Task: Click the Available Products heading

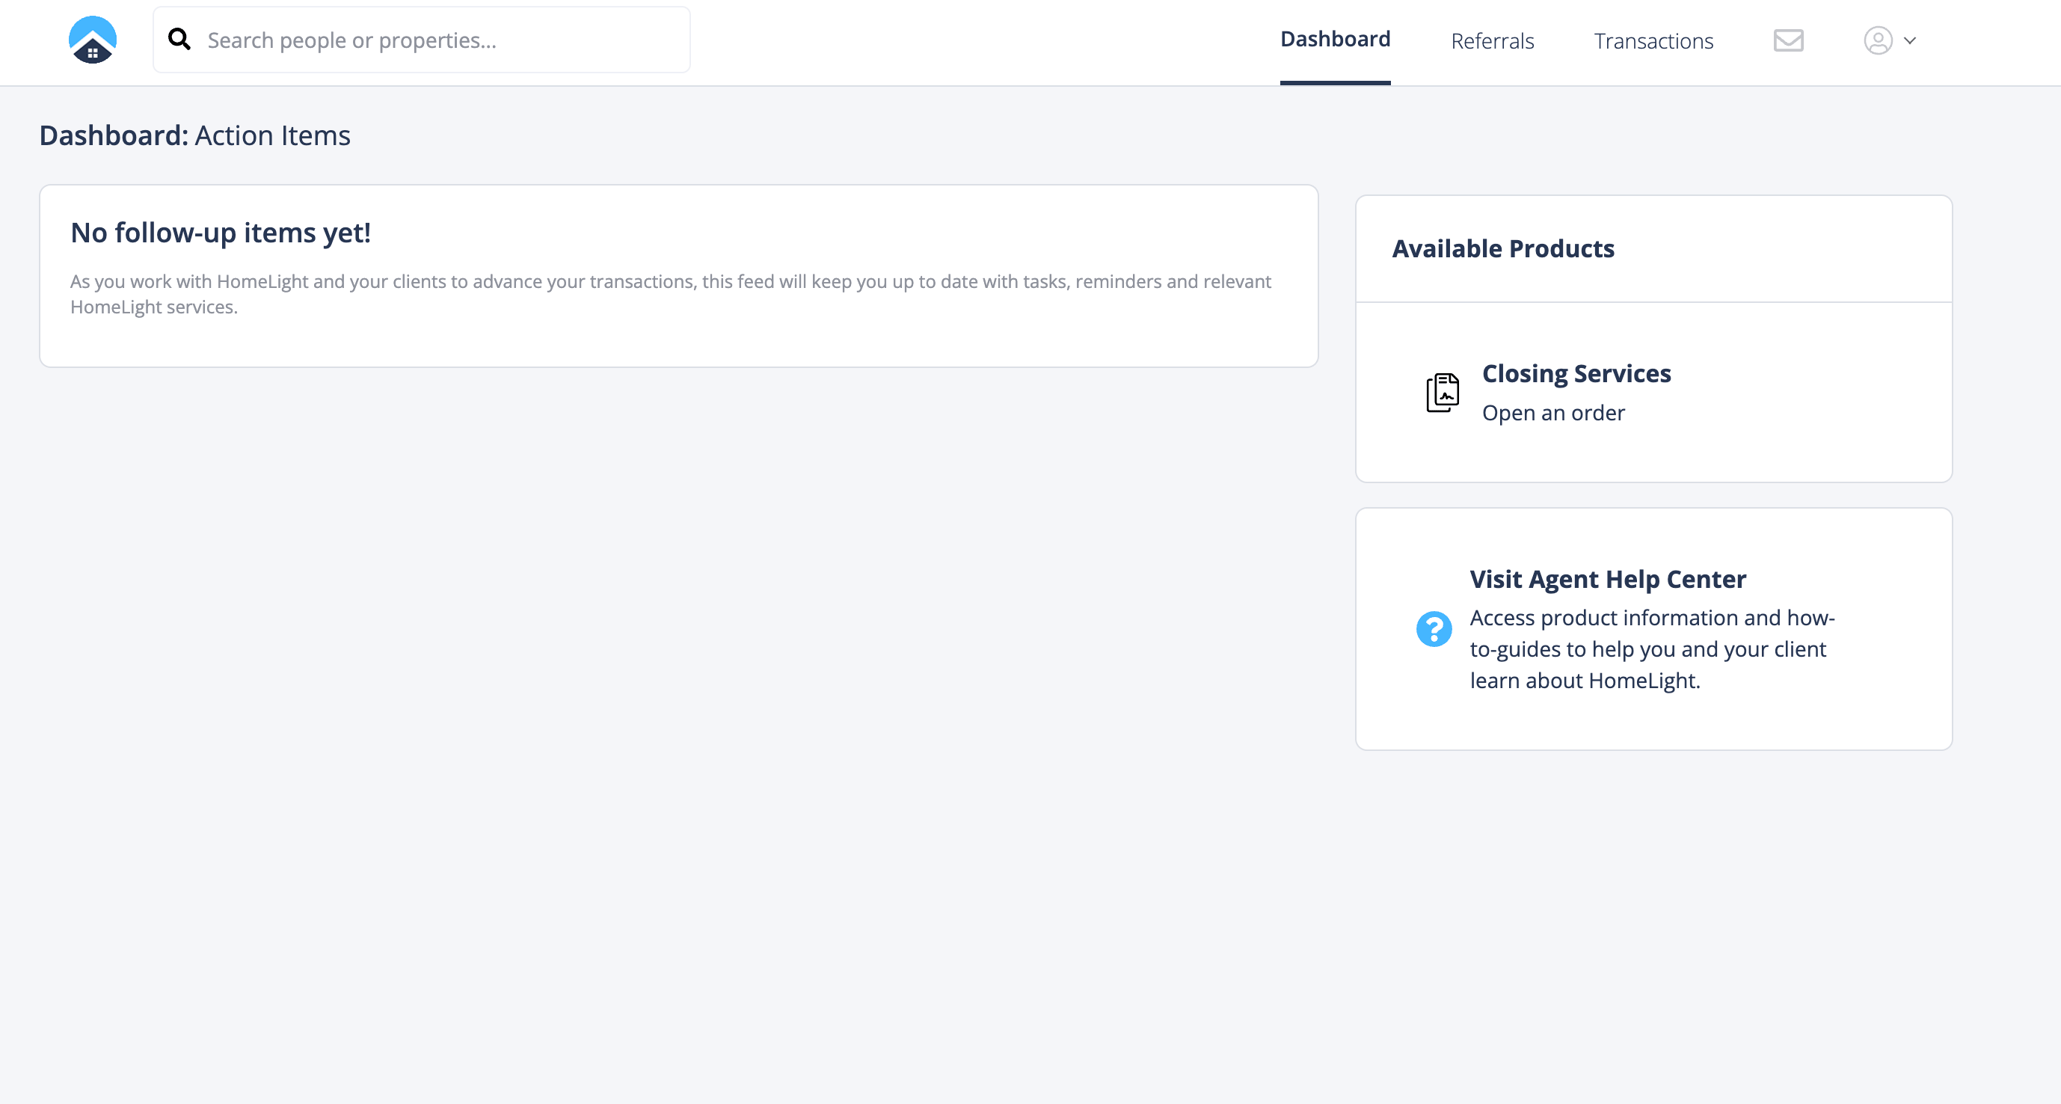Action: (x=1503, y=248)
